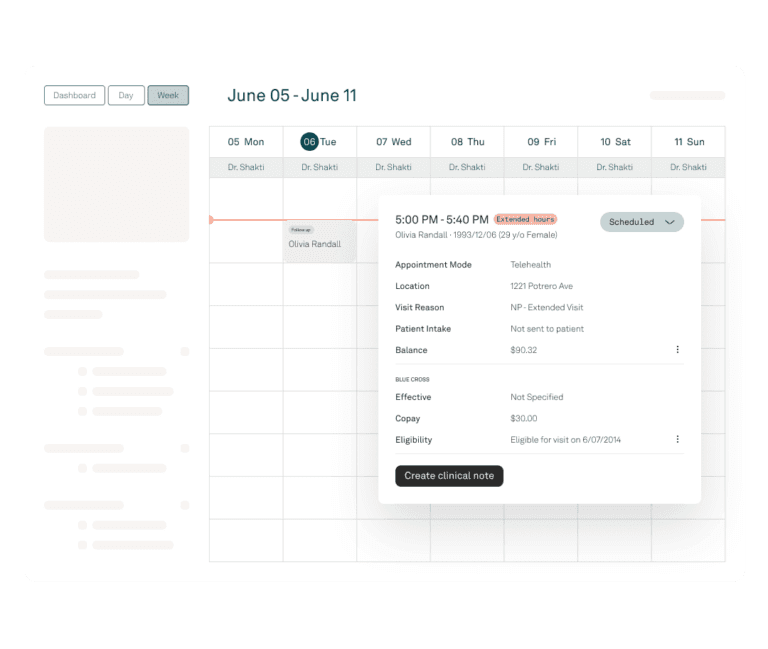Screen dimensions: 768x649
Task: Click the Extended hours tag
Action: coord(525,219)
